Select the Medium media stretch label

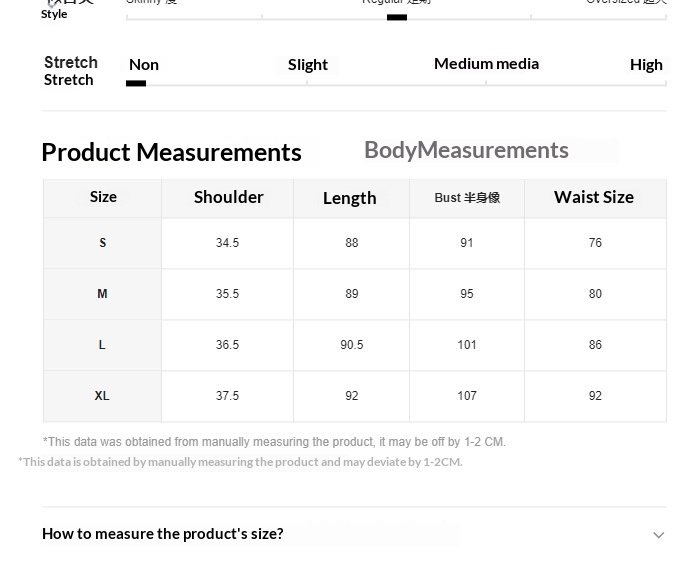[486, 64]
